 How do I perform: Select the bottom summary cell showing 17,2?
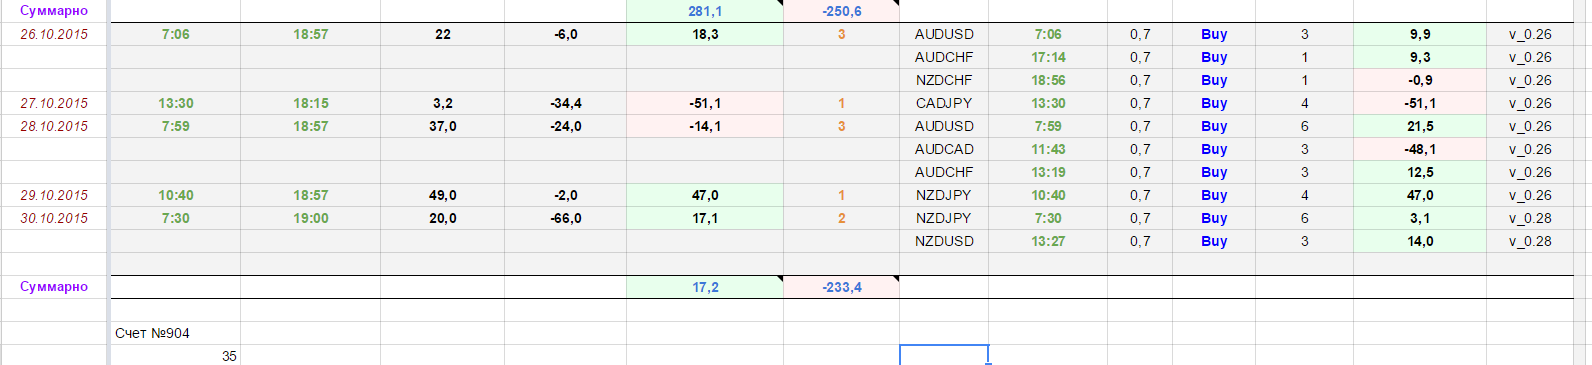tap(705, 287)
